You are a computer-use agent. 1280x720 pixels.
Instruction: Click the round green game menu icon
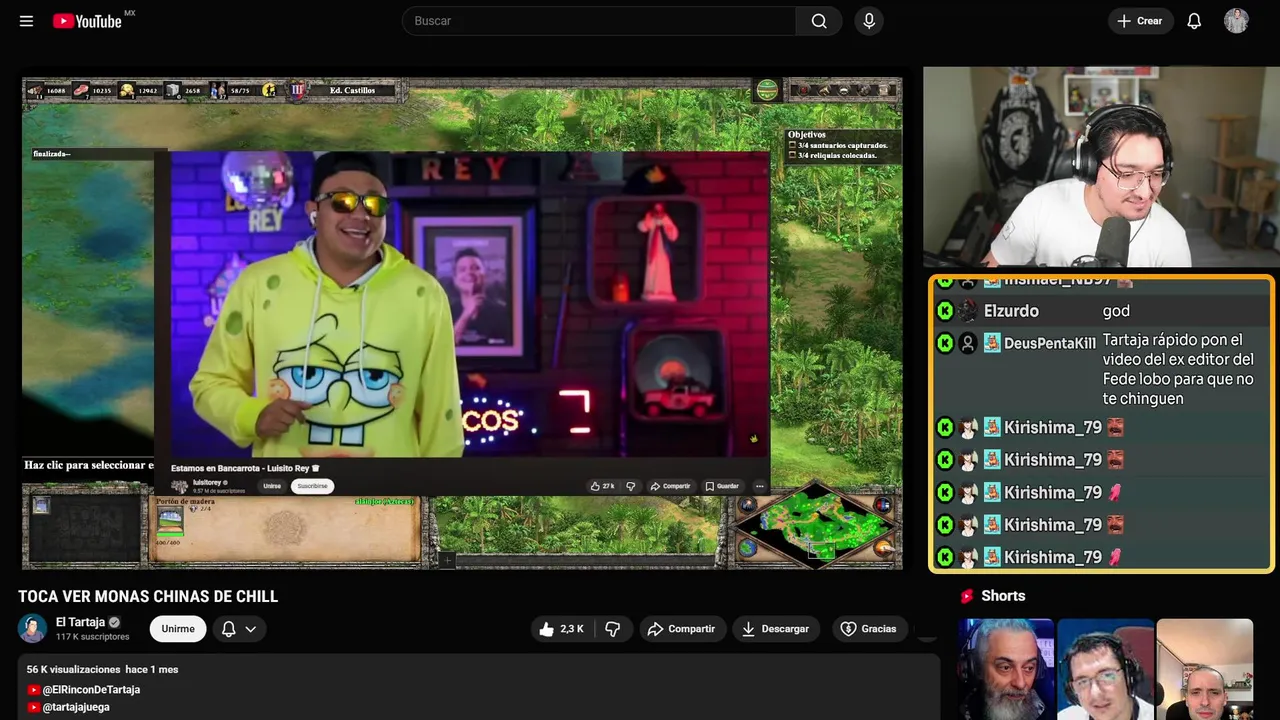click(x=767, y=90)
